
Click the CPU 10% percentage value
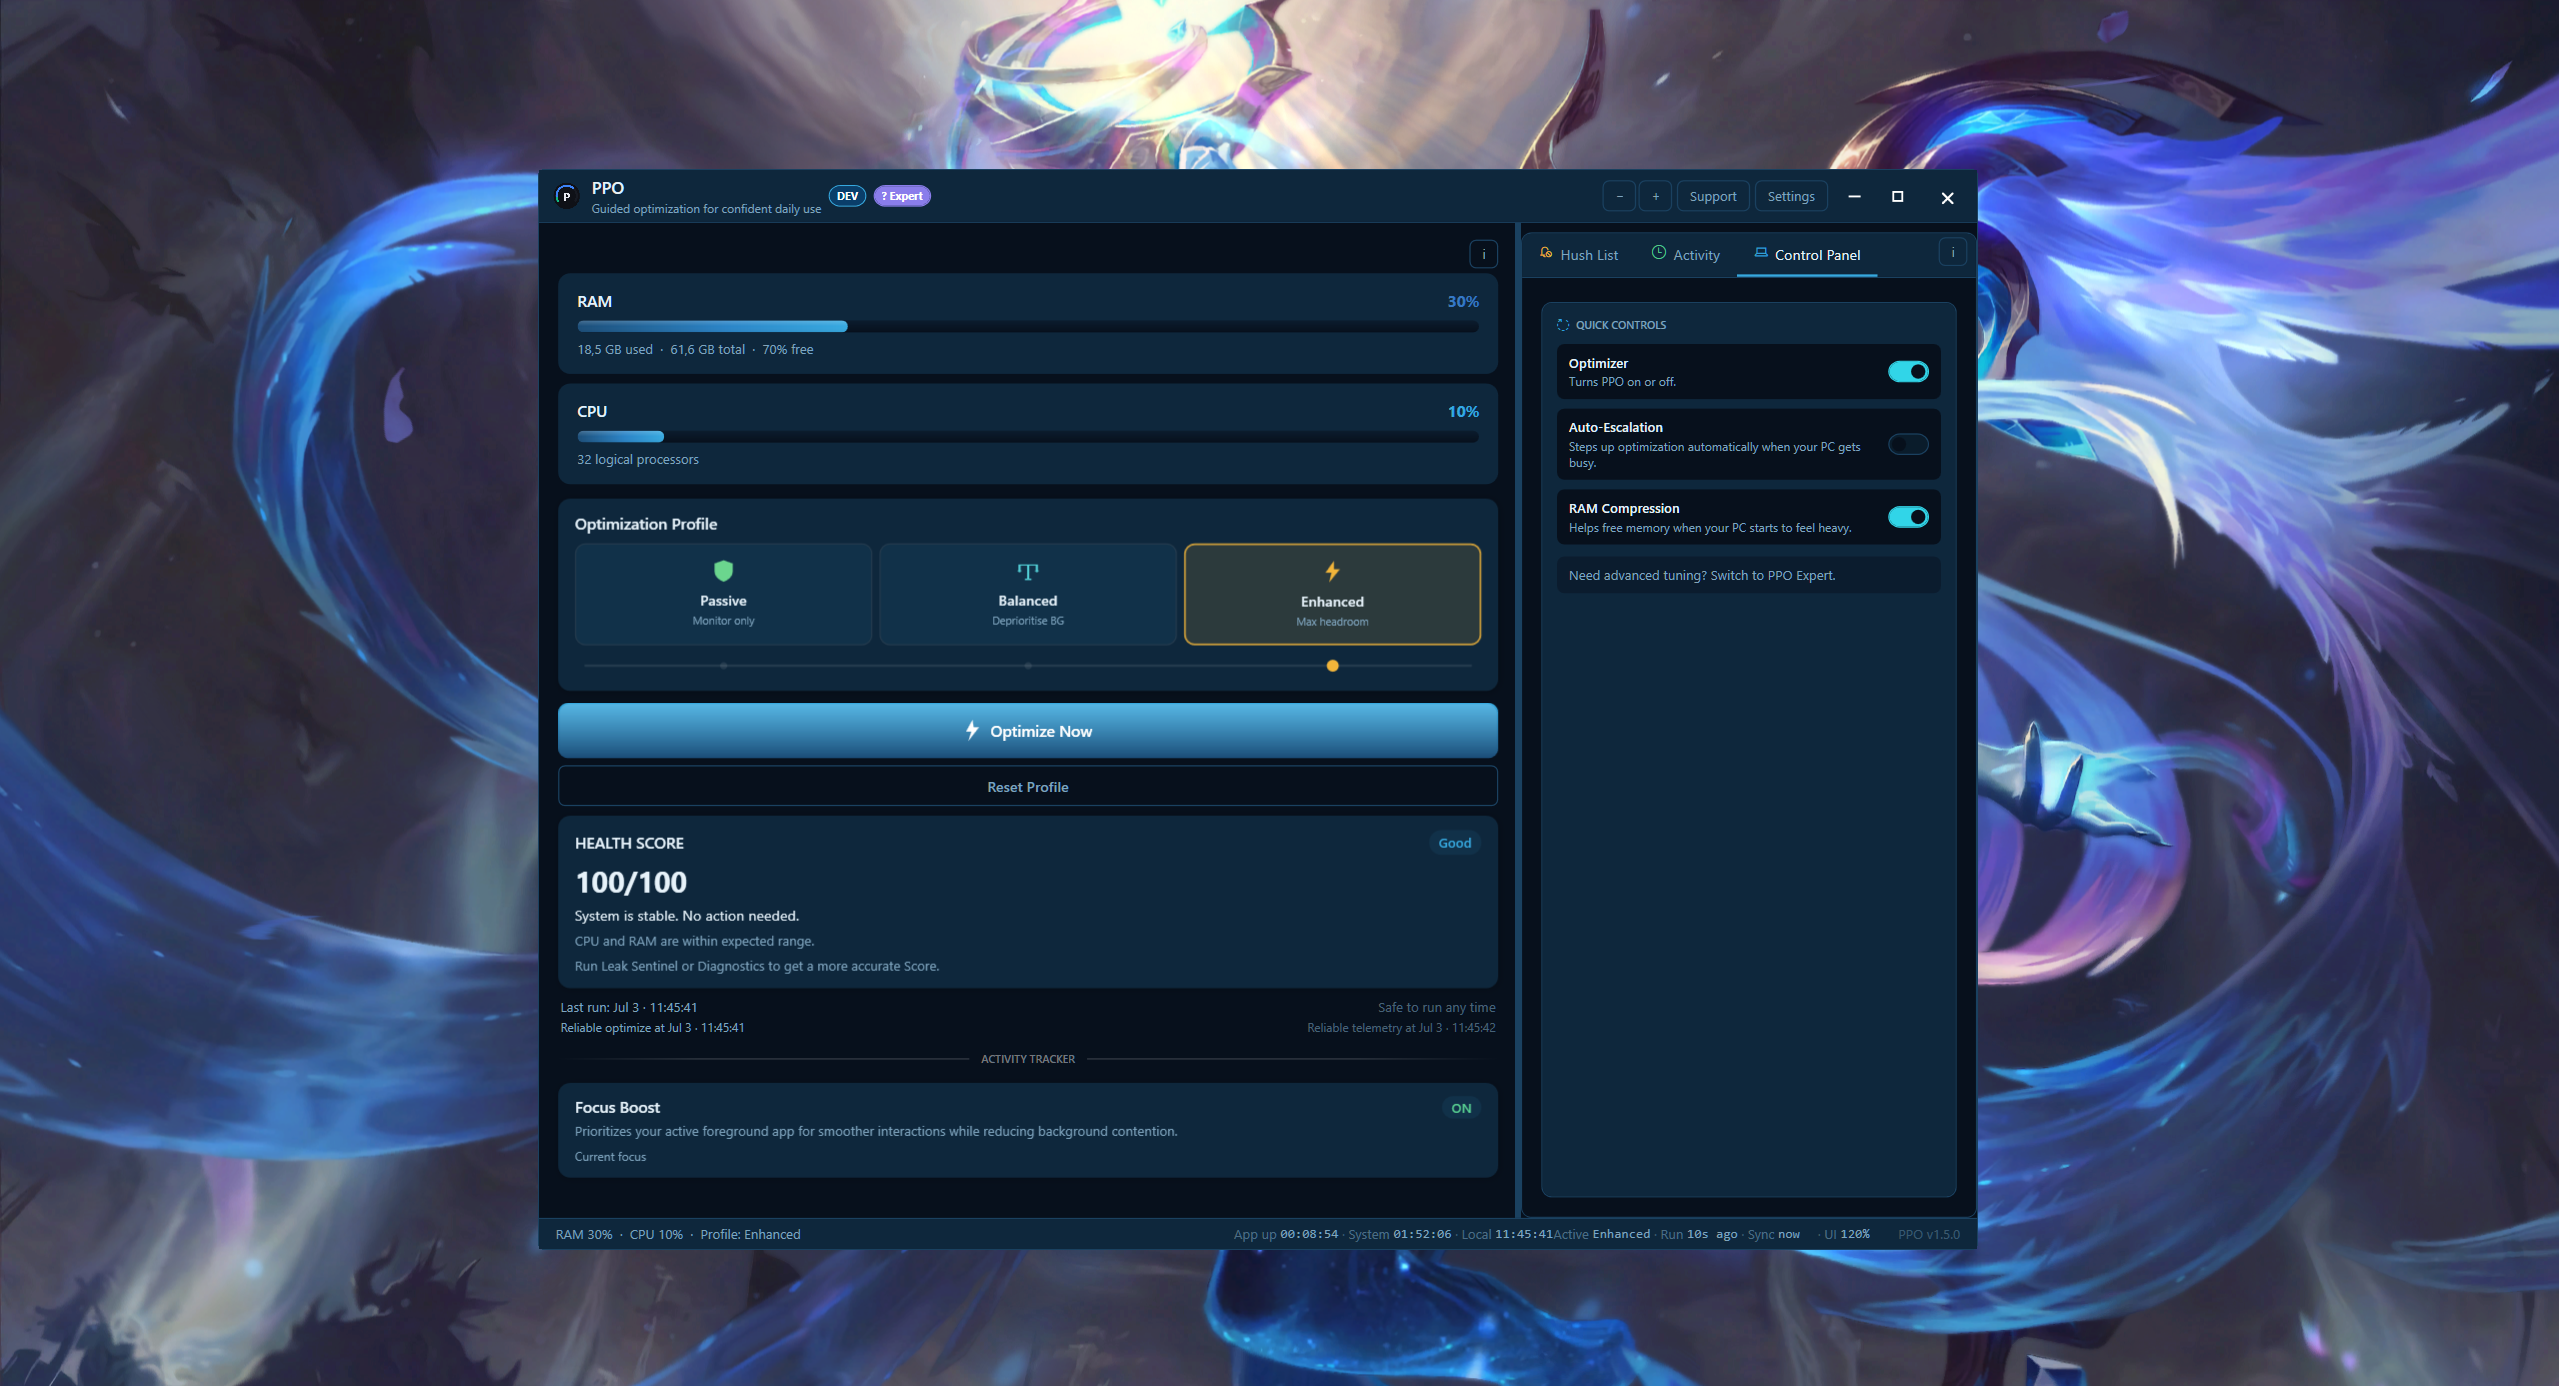click(1462, 412)
